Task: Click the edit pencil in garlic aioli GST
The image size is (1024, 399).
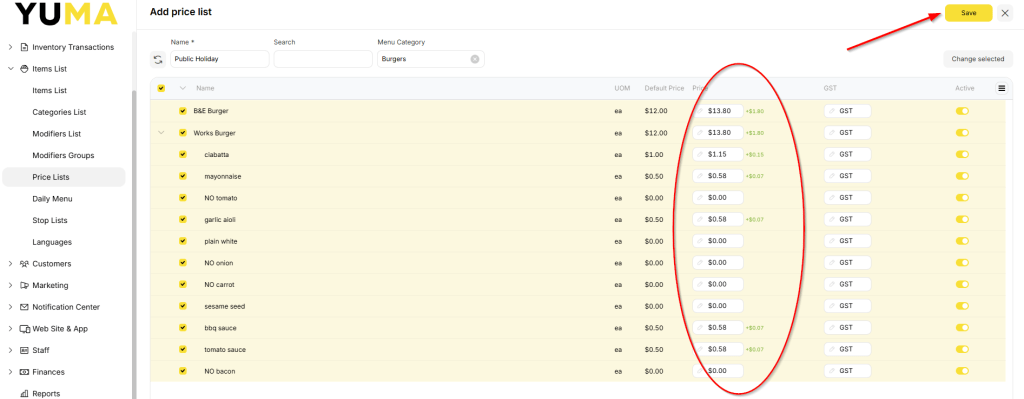Action: (x=832, y=219)
